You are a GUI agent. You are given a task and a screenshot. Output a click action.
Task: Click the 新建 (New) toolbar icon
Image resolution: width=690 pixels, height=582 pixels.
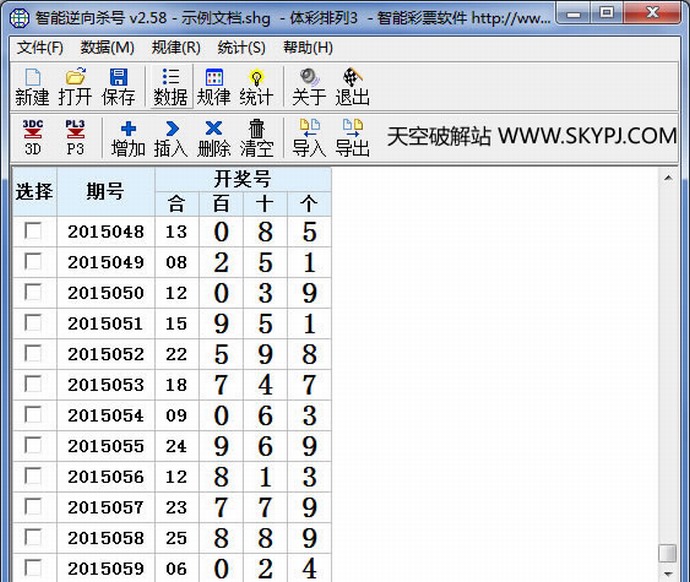click(32, 86)
